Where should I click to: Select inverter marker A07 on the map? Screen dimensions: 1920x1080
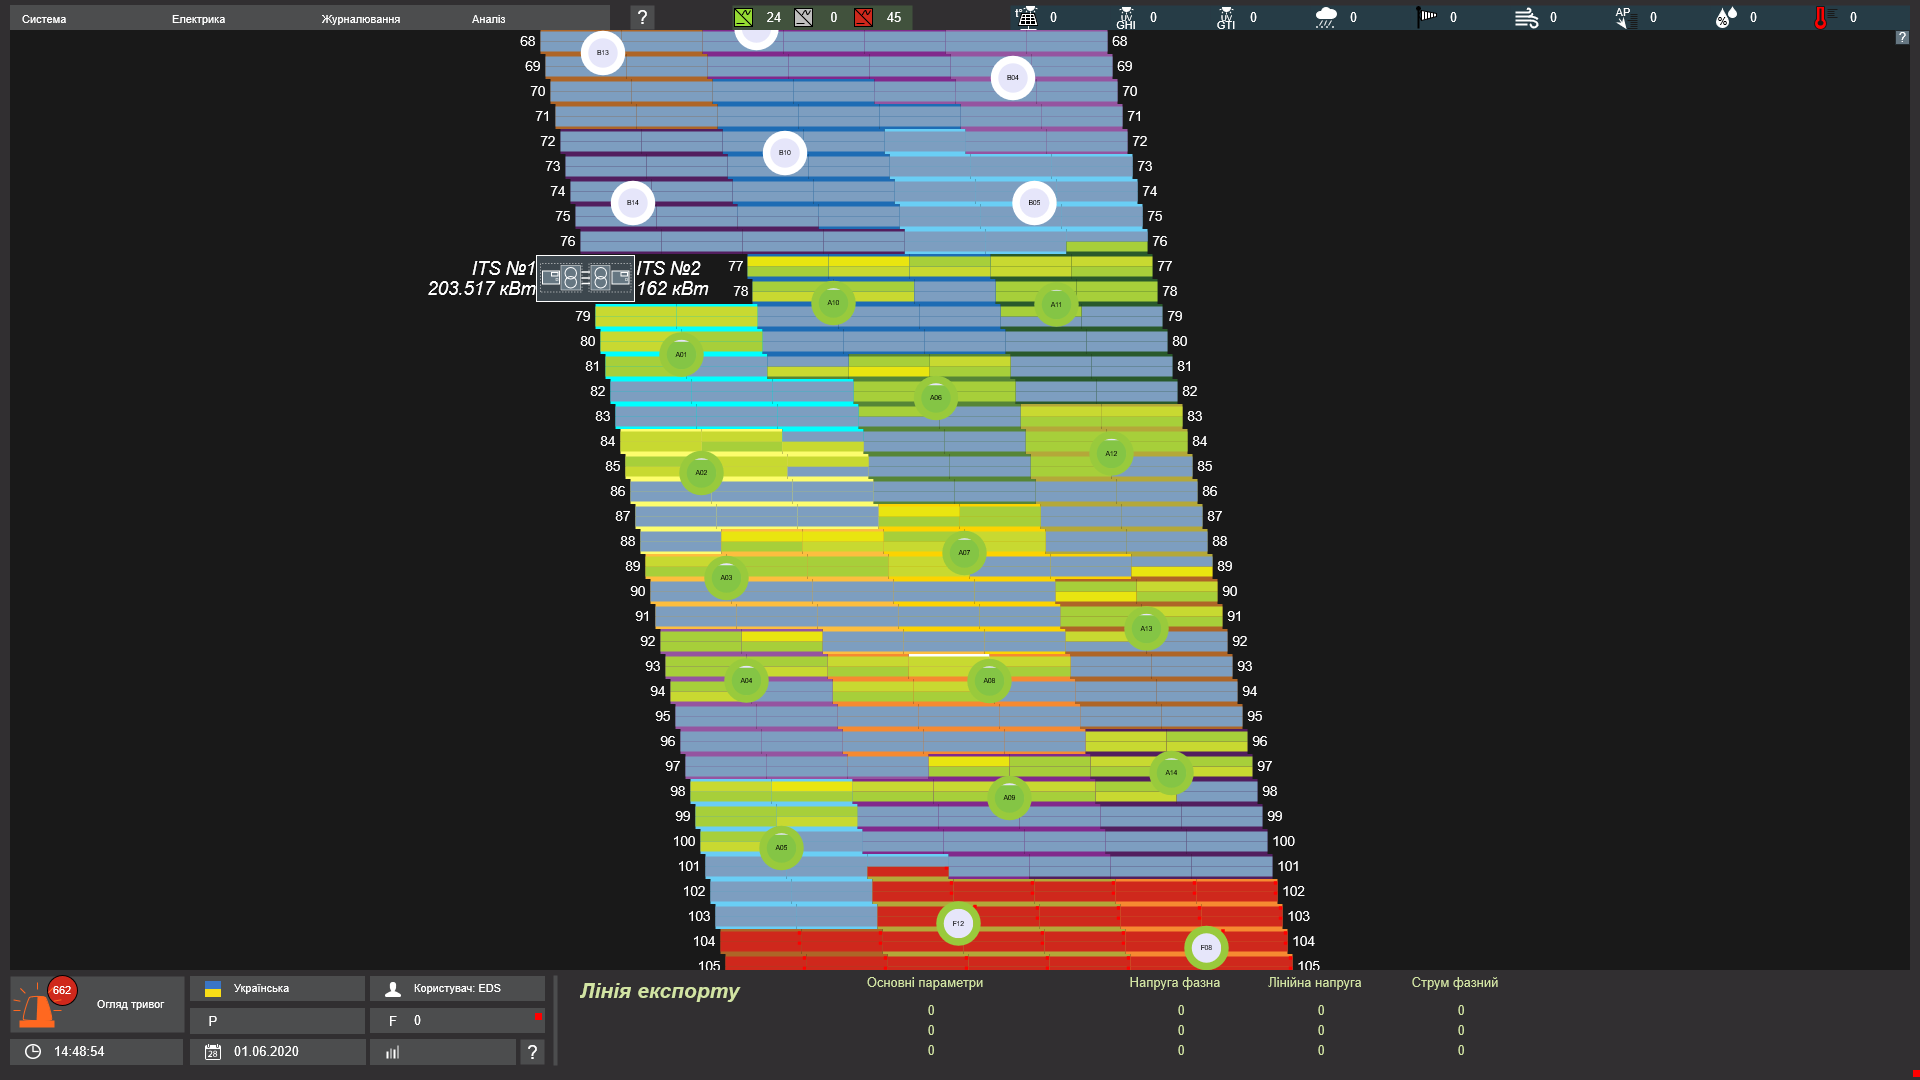click(964, 552)
